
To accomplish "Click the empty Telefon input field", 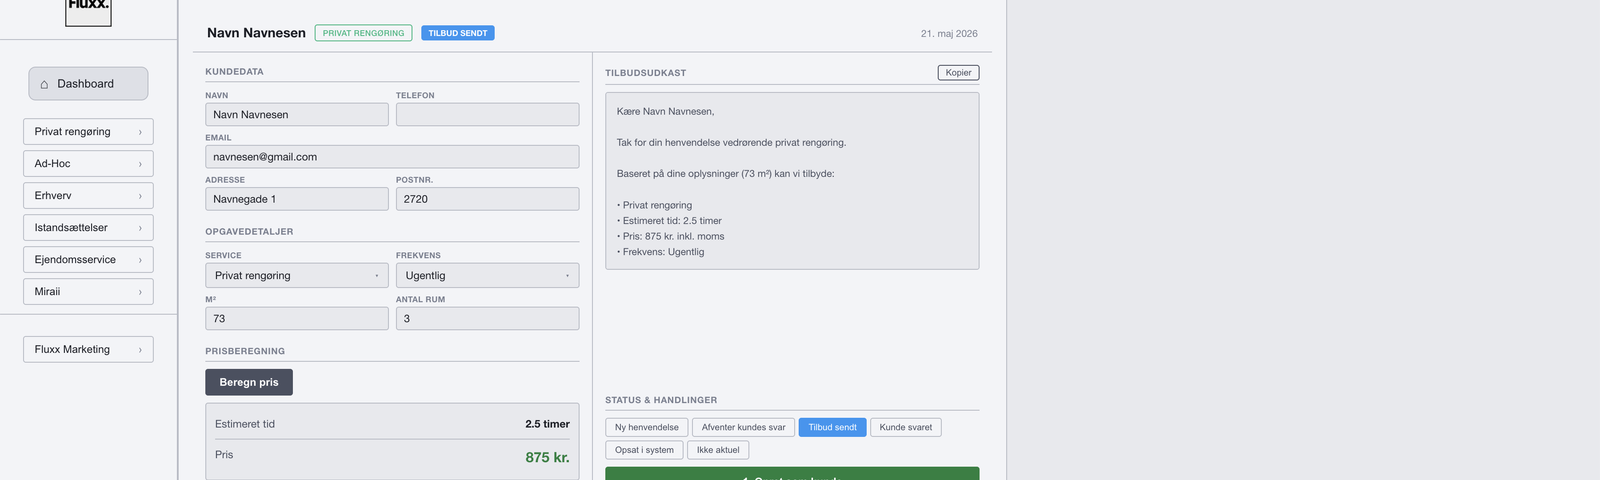I will click(487, 114).
